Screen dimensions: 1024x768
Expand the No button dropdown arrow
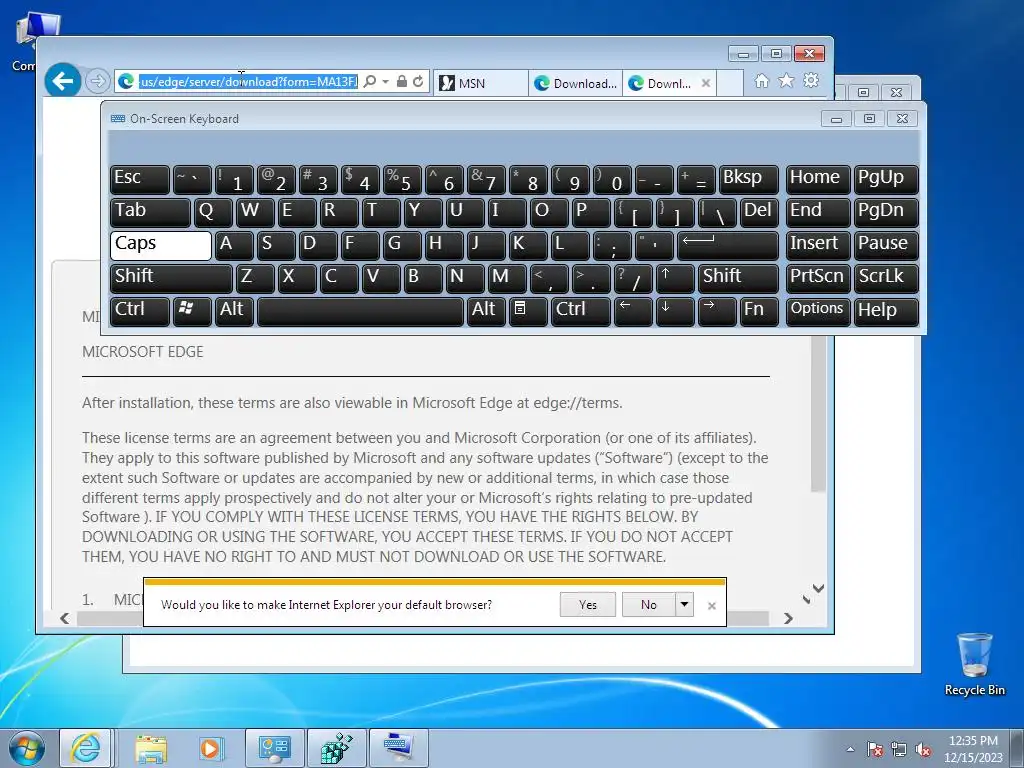684,605
